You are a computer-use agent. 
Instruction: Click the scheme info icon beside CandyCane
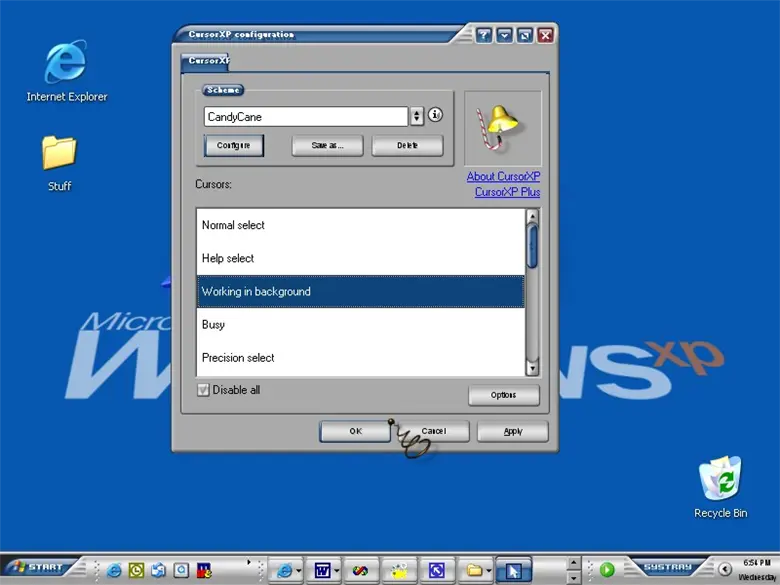(435, 115)
